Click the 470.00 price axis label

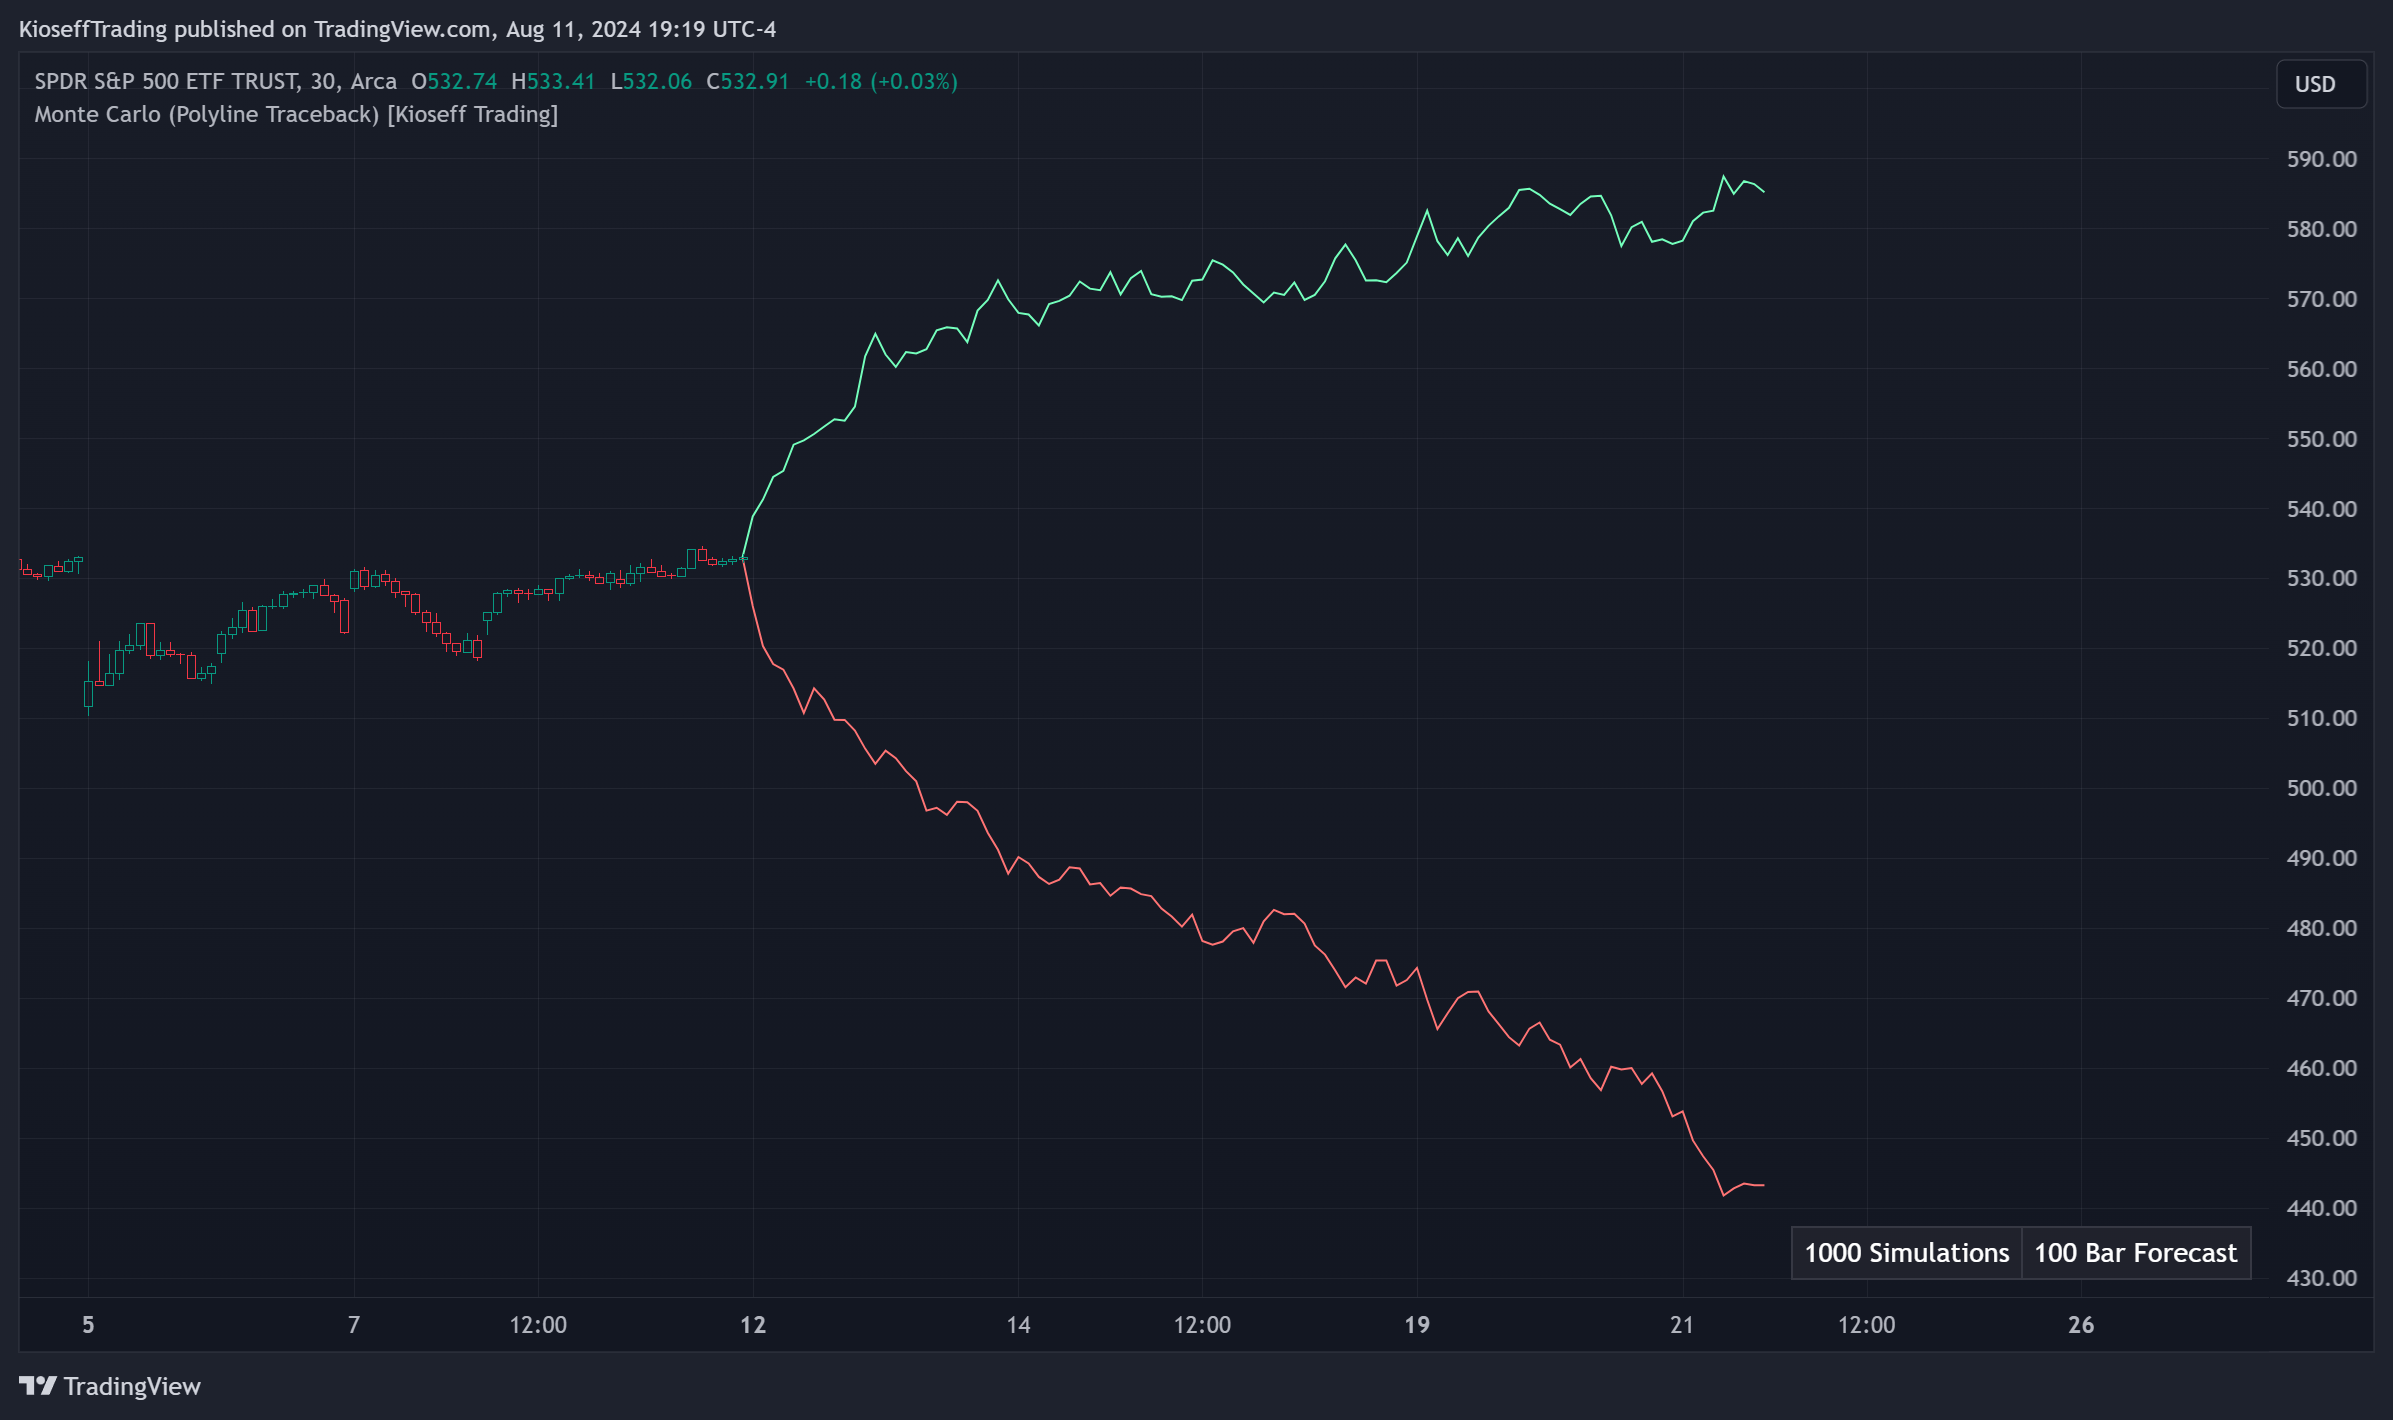click(x=2322, y=998)
